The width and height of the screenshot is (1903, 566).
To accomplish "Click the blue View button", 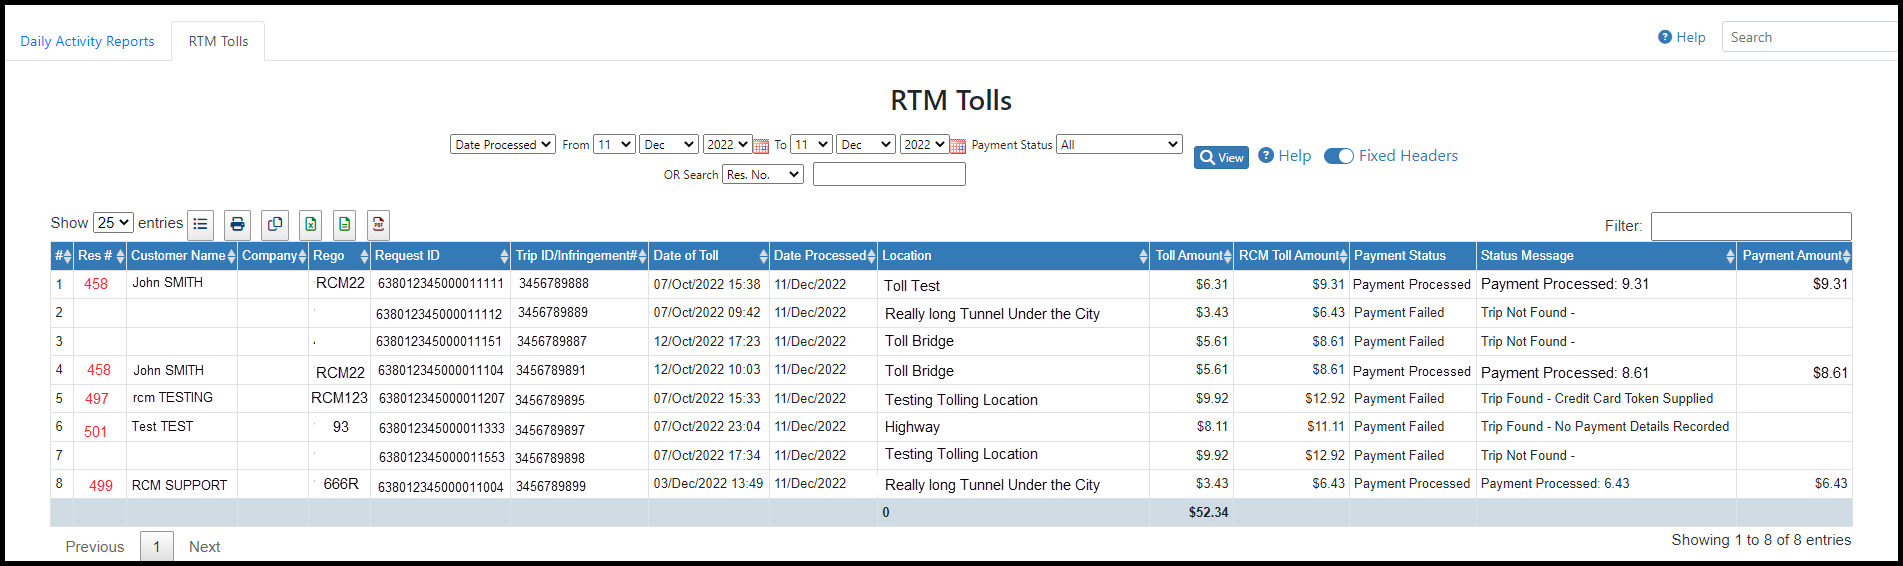I will (1221, 157).
